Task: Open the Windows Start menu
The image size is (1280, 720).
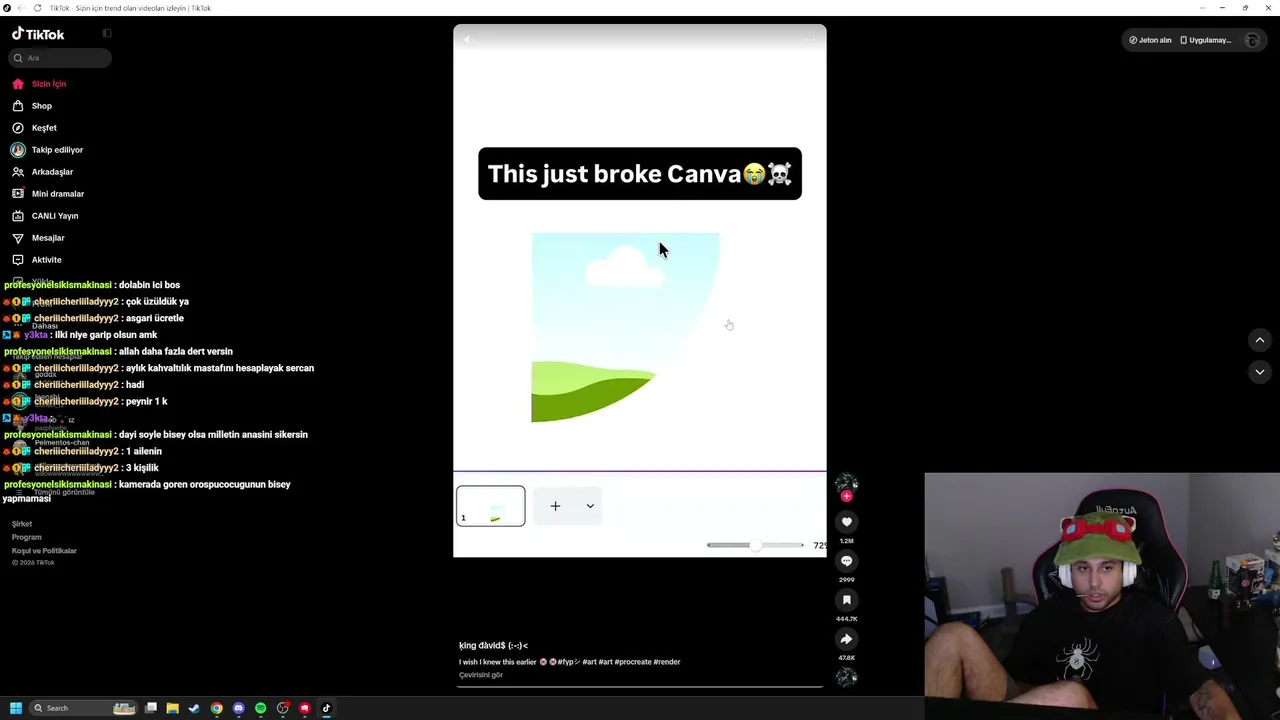Action: tap(16, 708)
